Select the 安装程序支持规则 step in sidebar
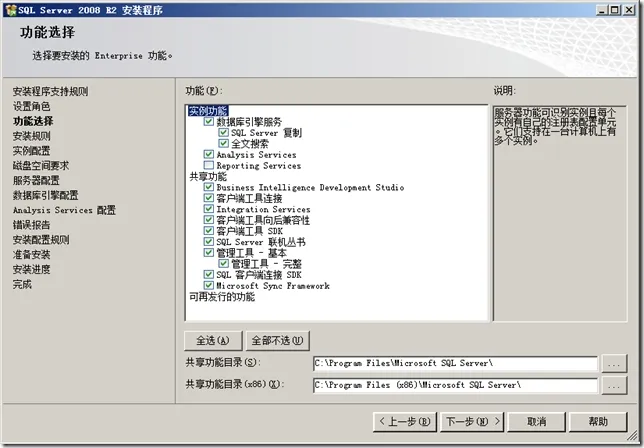This screenshot has width=644, height=448. (51, 91)
